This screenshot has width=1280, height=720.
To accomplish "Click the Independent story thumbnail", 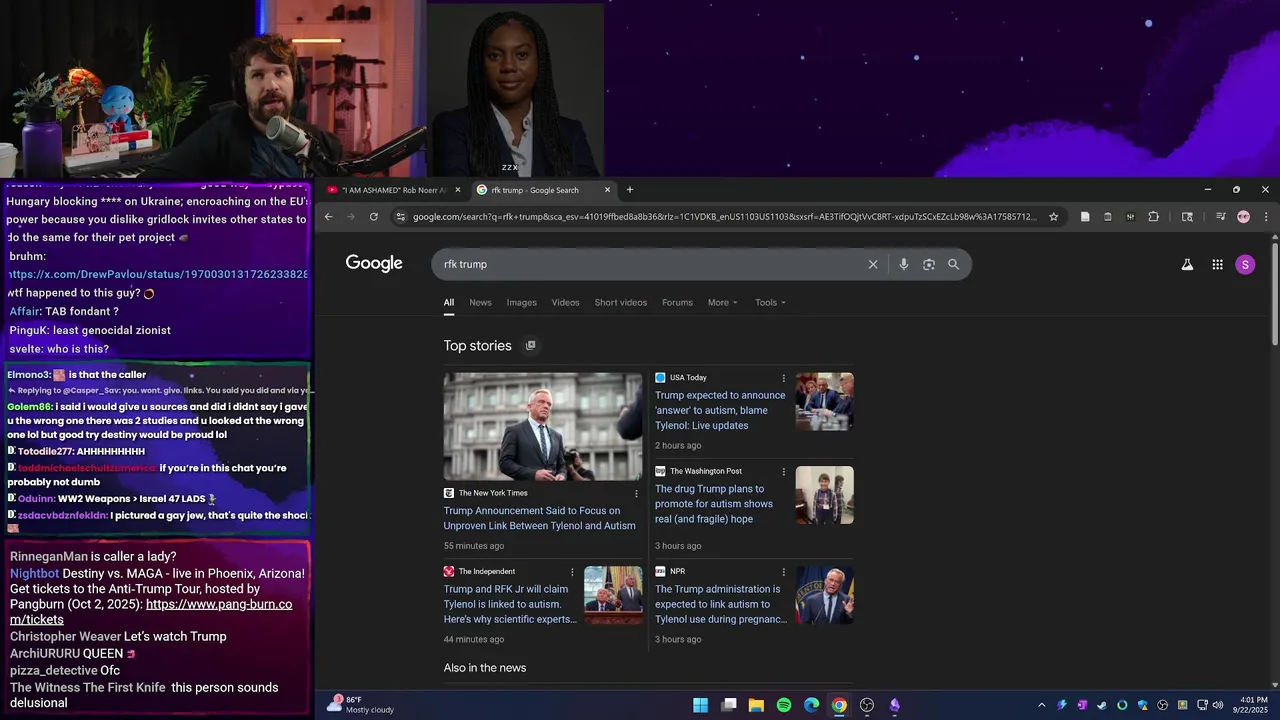I will point(613,595).
